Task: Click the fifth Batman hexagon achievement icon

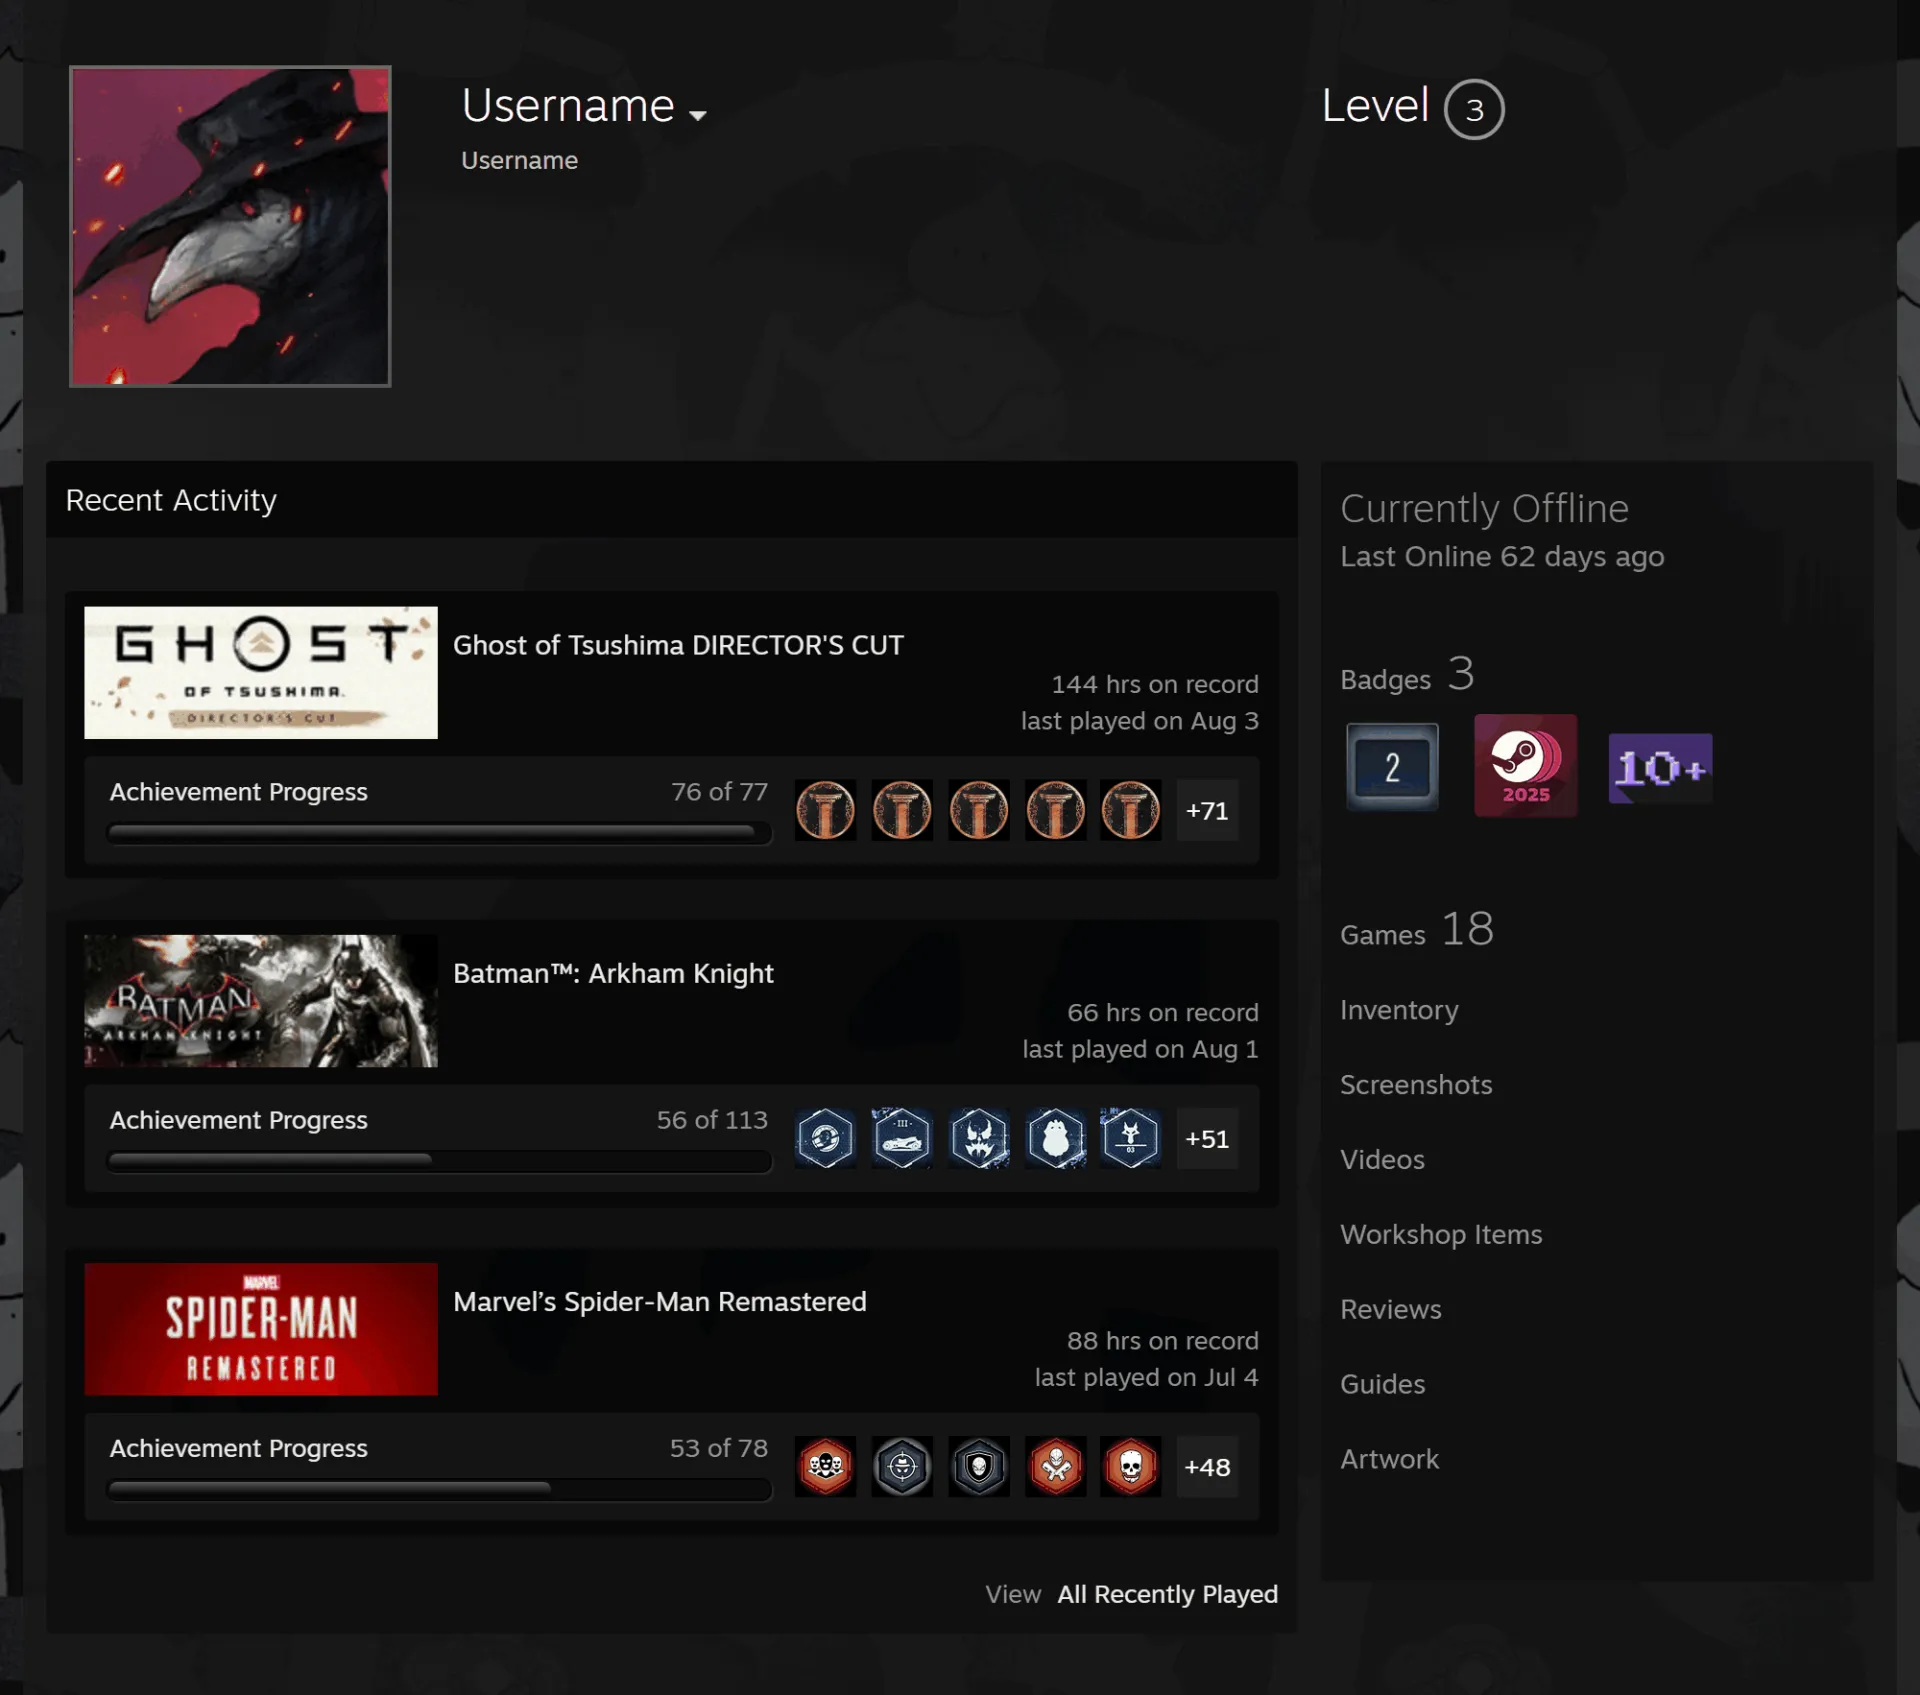Action: pos(1131,1138)
